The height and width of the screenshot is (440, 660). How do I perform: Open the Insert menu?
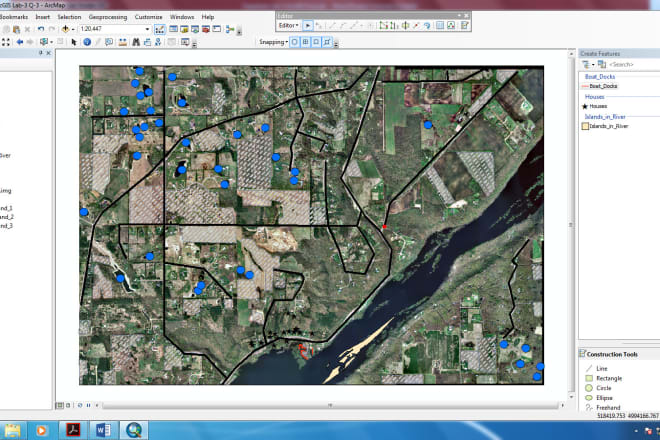43,17
